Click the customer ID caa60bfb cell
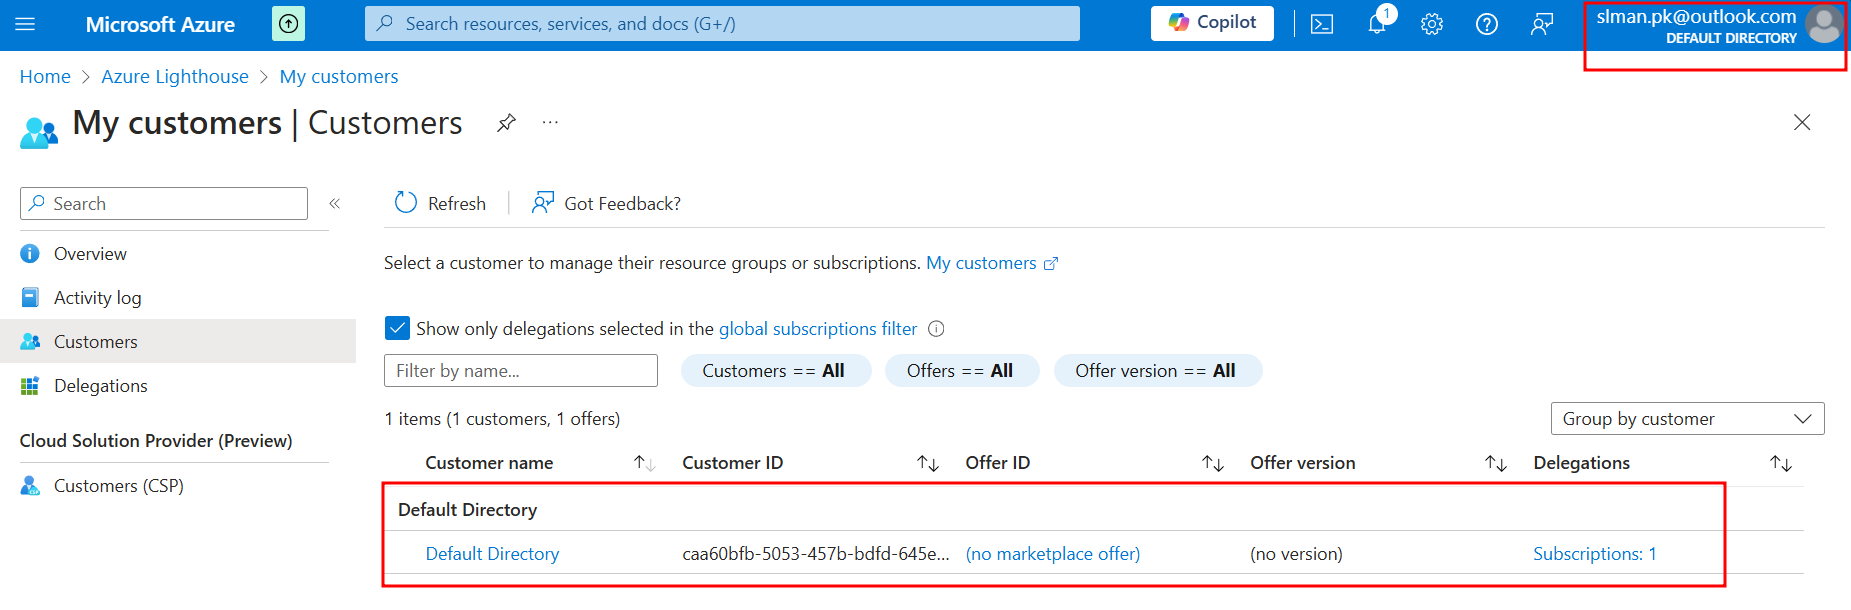Viewport: 1851px width, 610px height. point(816,554)
